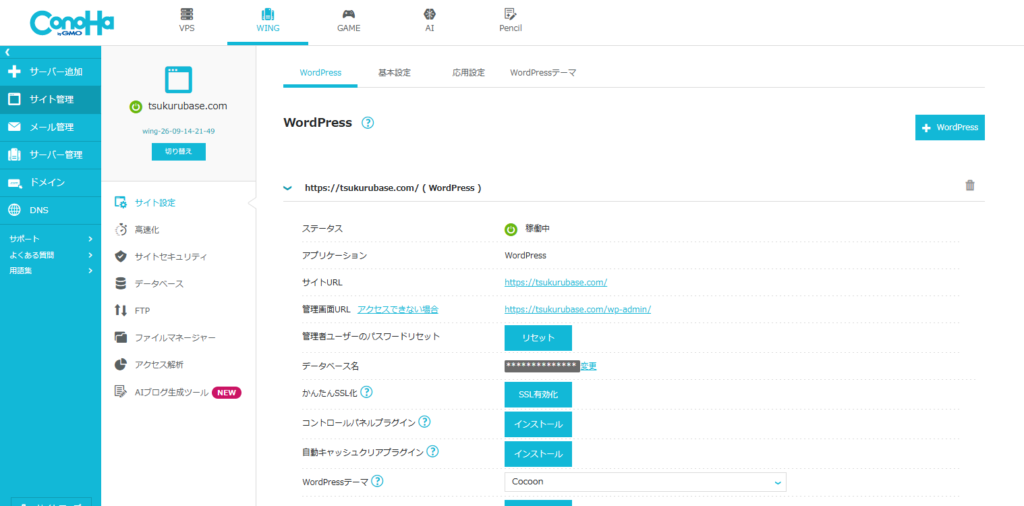The image size is (1024, 506).
Task: Click the browser window site icon
Action: [x=178, y=79]
